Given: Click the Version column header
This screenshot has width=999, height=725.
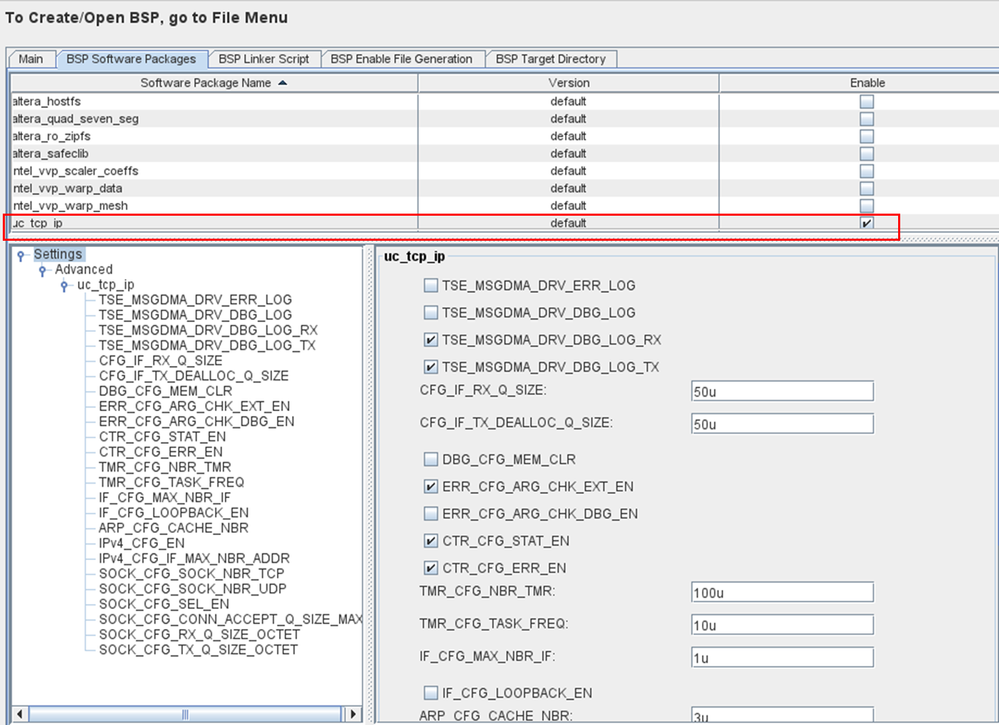Looking at the screenshot, I should pos(568,83).
